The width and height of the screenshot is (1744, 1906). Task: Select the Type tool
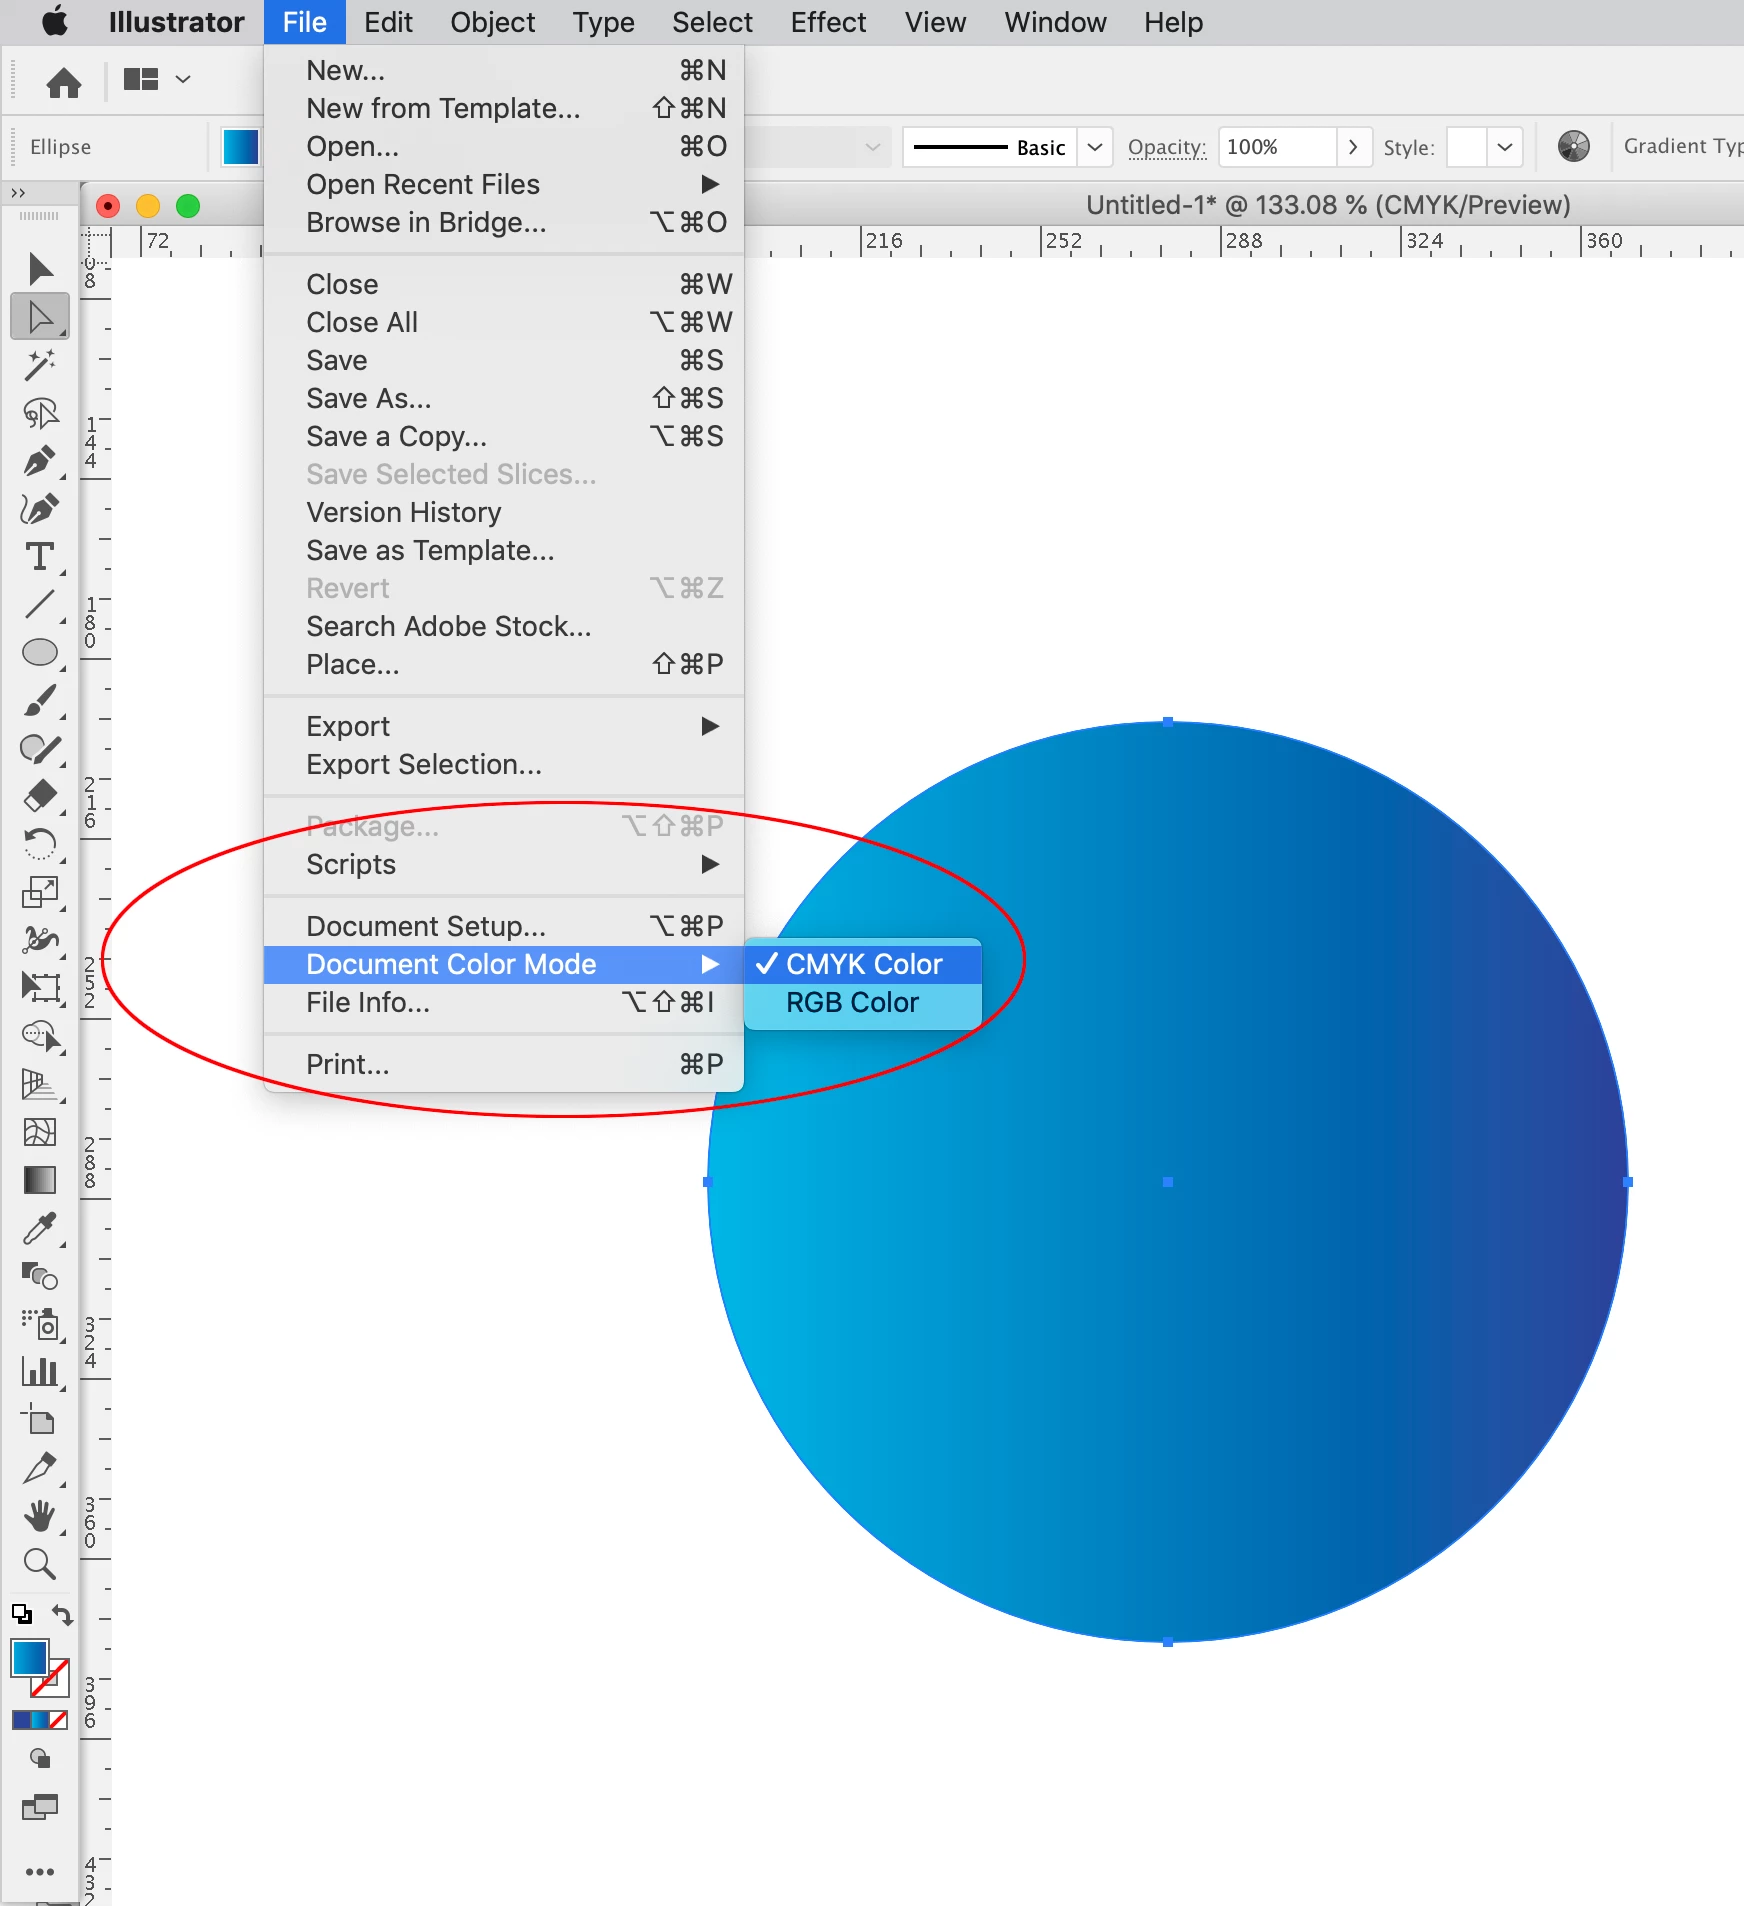point(40,557)
